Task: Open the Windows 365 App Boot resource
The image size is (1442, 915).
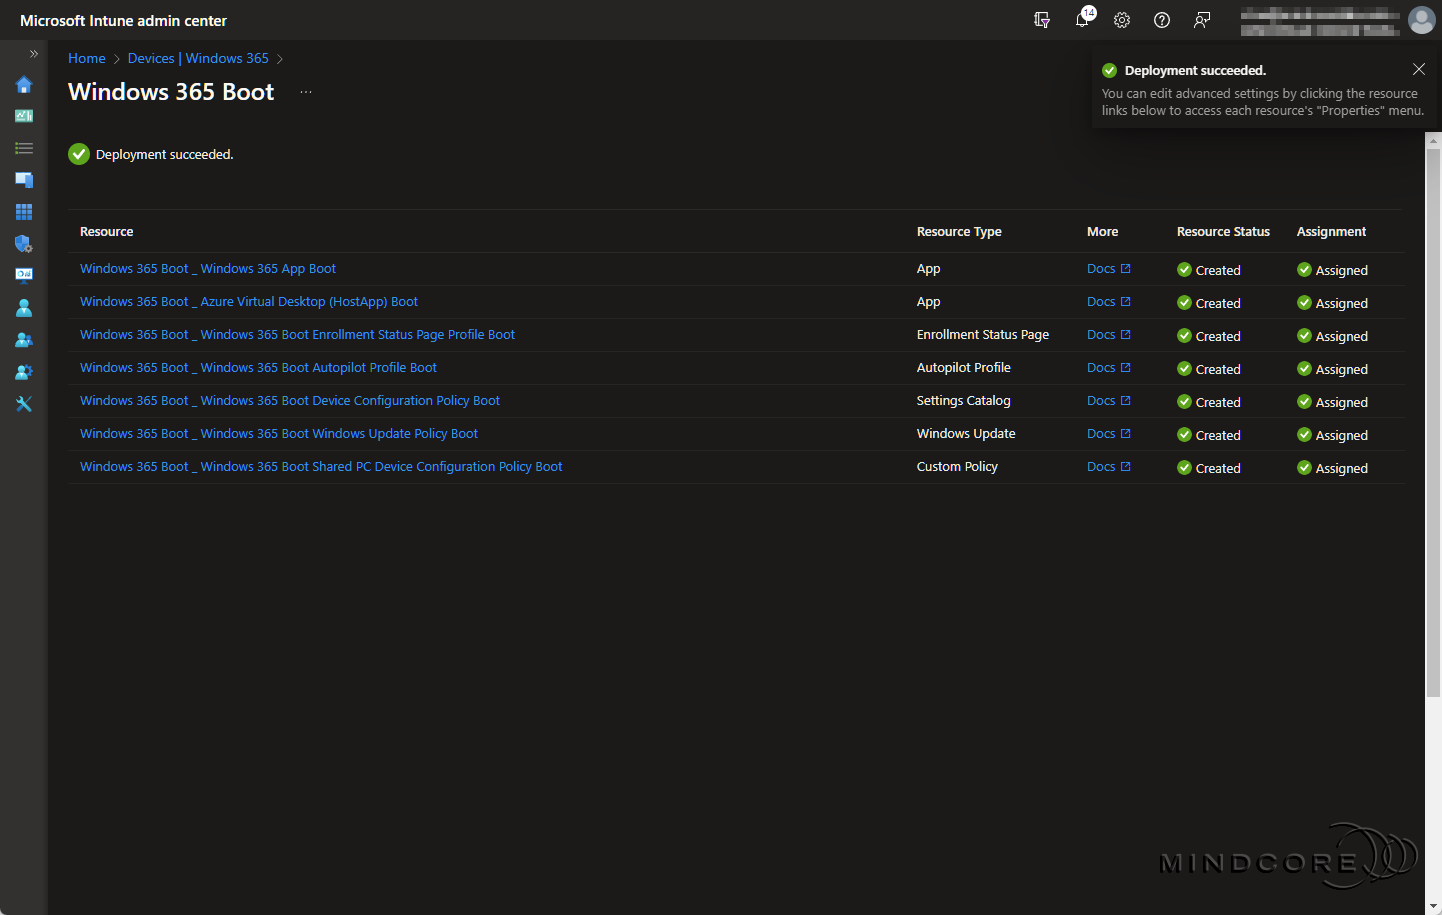Action: tap(208, 269)
